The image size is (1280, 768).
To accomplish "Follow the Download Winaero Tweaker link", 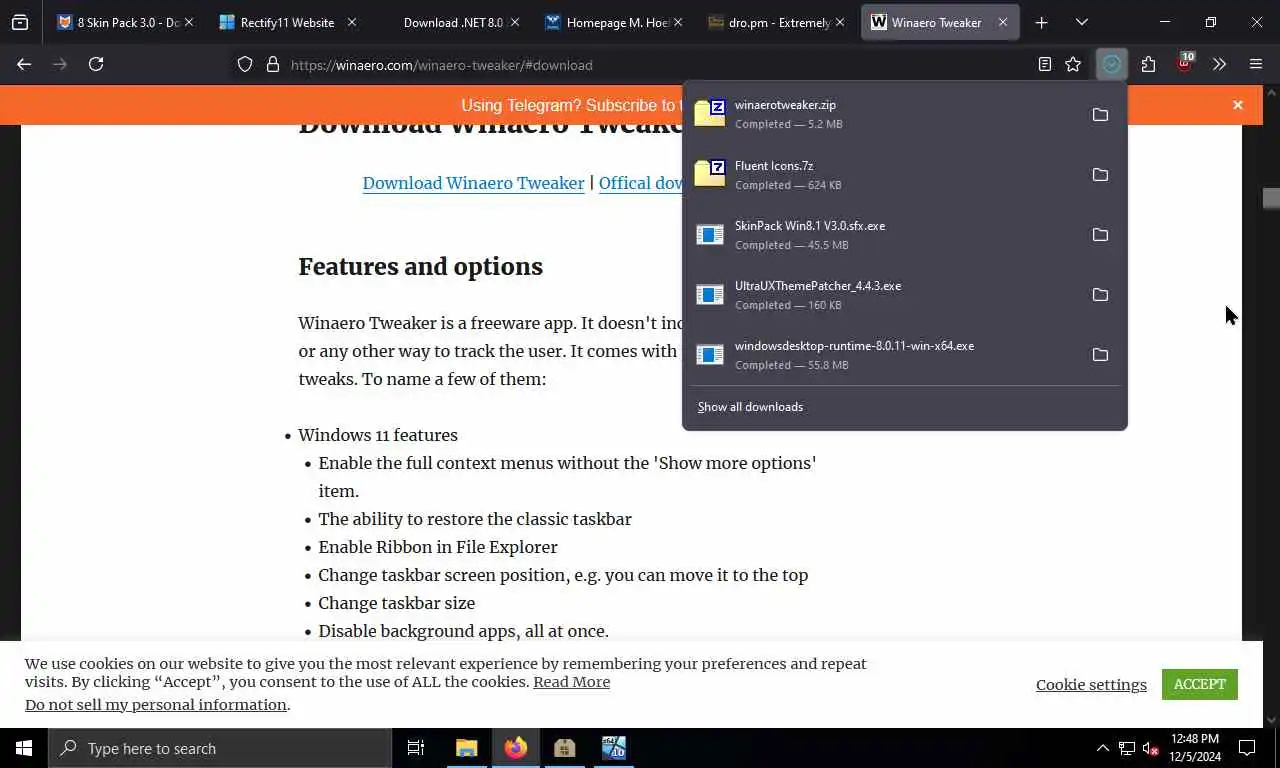I will coord(473,183).
